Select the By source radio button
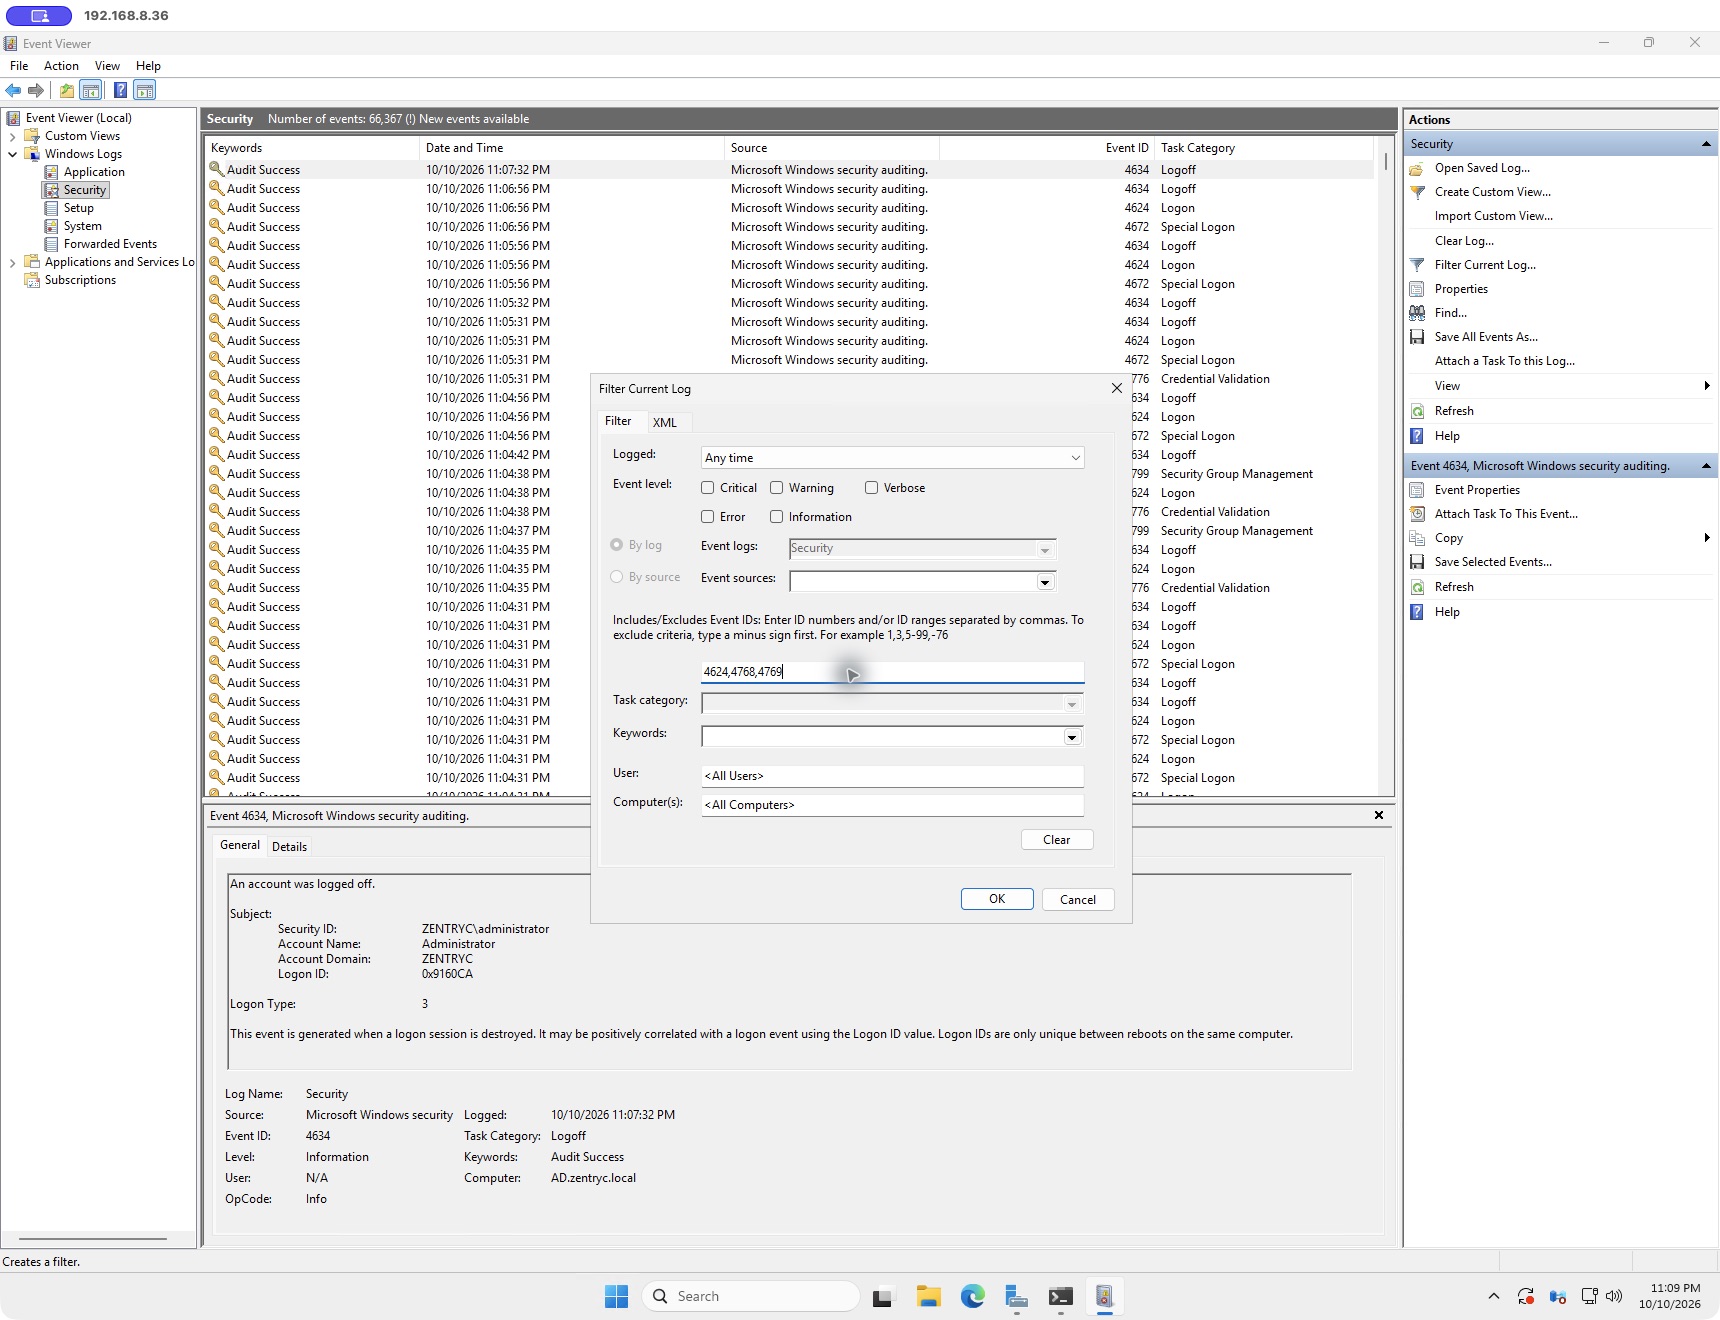 [x=617, y=577]
